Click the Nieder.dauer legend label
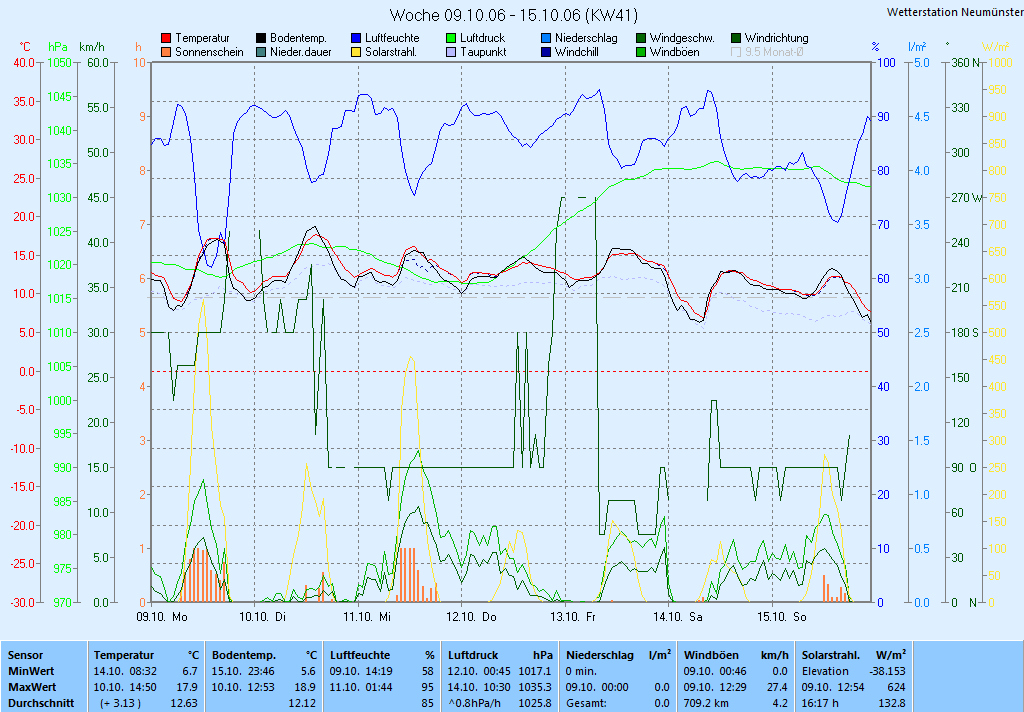Screen dimensions: 1024x712 (x=300, y=52)
